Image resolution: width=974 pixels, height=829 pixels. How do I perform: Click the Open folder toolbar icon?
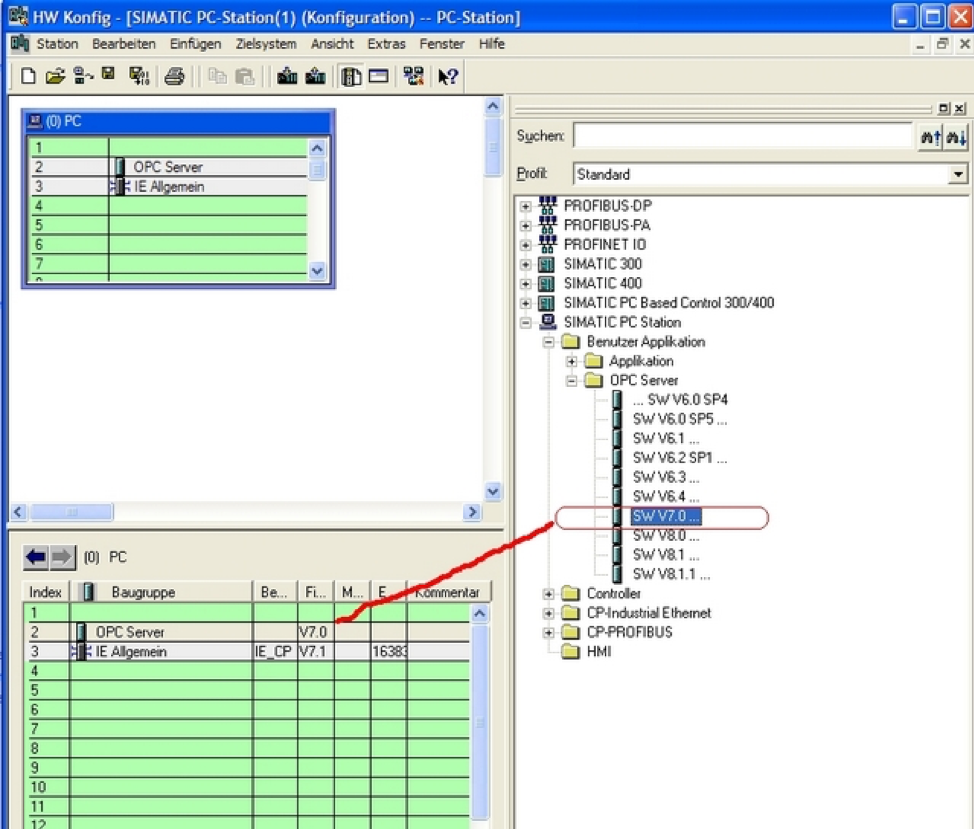coord(55,77)
